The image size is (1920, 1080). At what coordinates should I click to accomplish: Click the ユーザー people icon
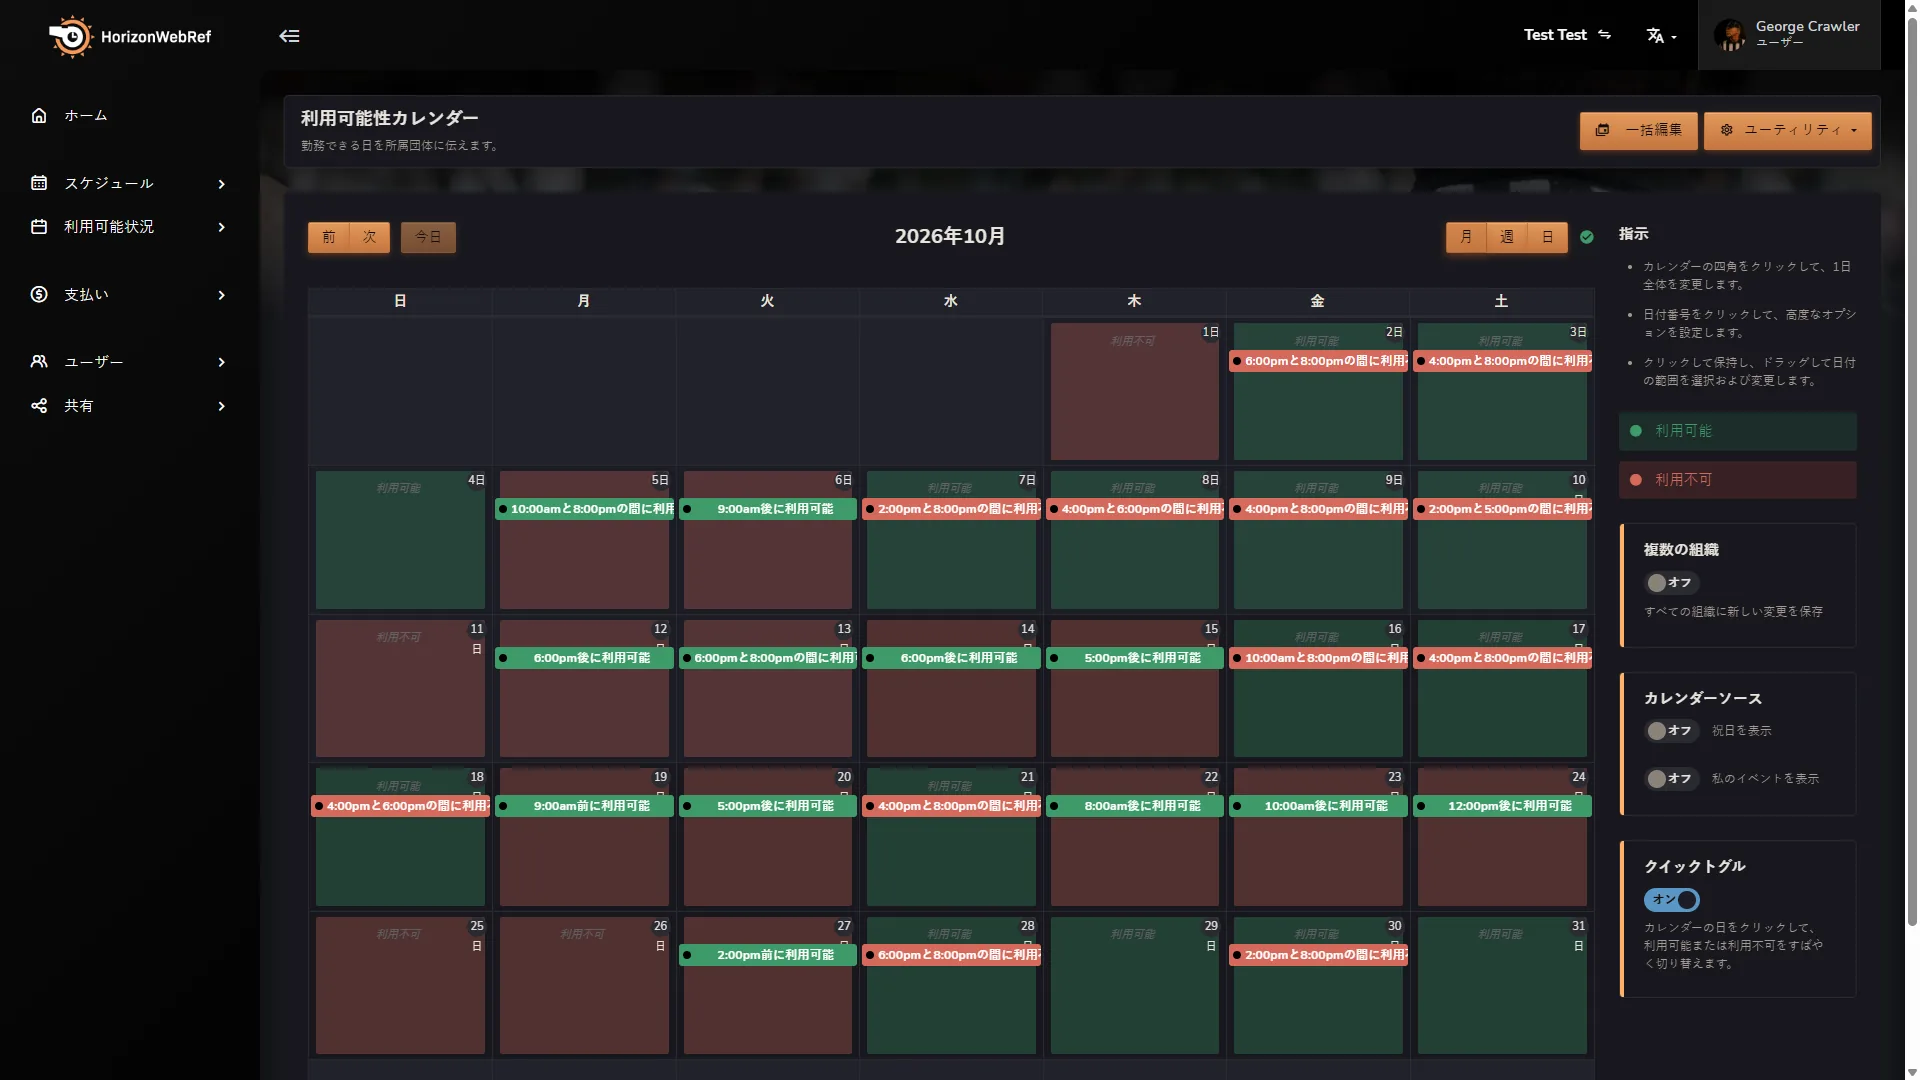point(39,362)
